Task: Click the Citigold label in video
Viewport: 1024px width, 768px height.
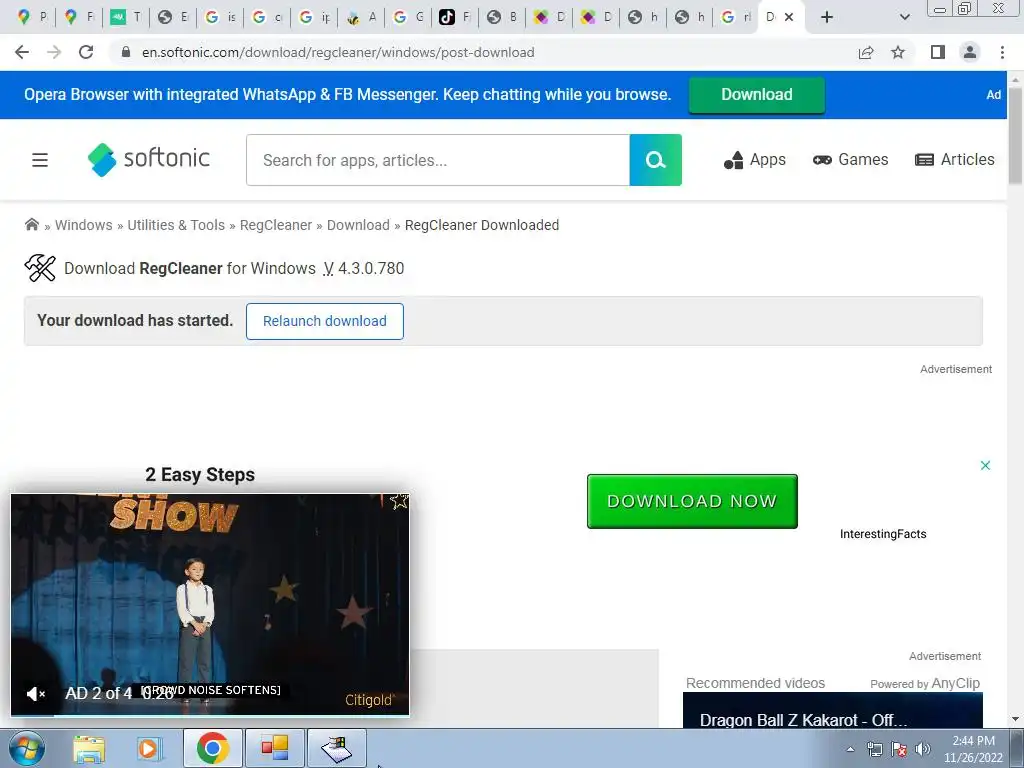Action: (x=369, y=700)
